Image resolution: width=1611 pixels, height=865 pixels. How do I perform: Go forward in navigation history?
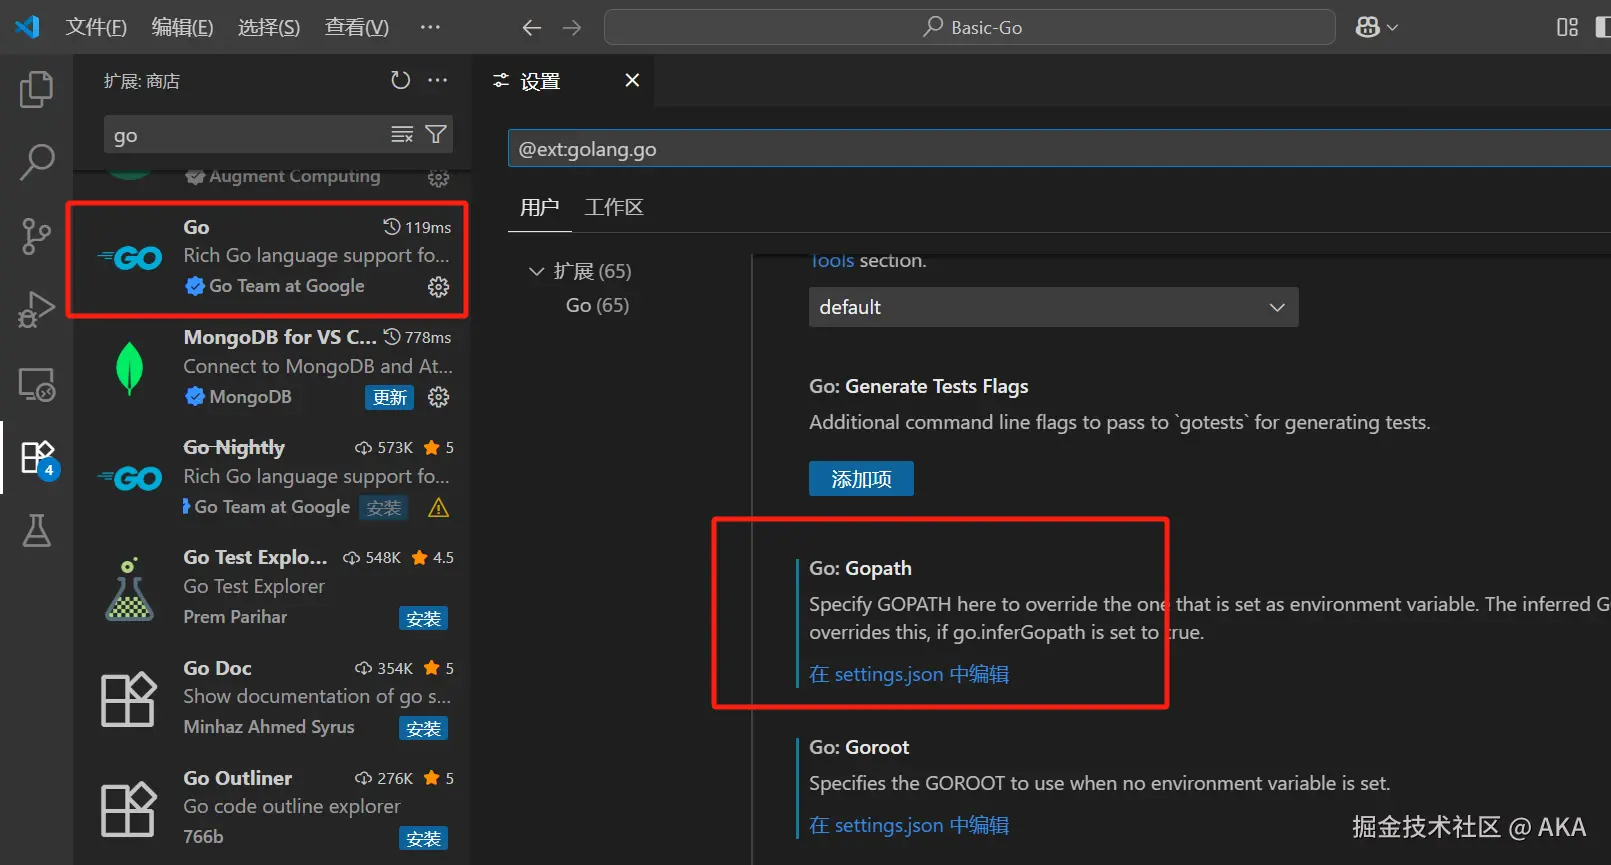572,28
